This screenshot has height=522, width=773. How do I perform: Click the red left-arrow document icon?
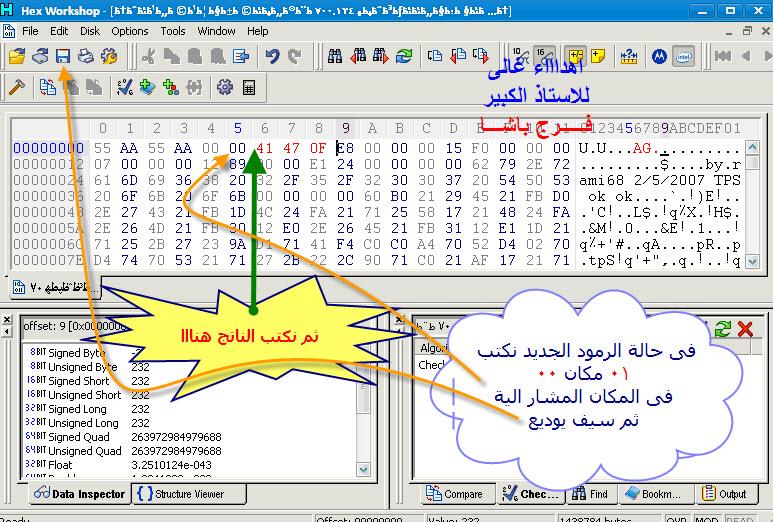click(458, 56)
